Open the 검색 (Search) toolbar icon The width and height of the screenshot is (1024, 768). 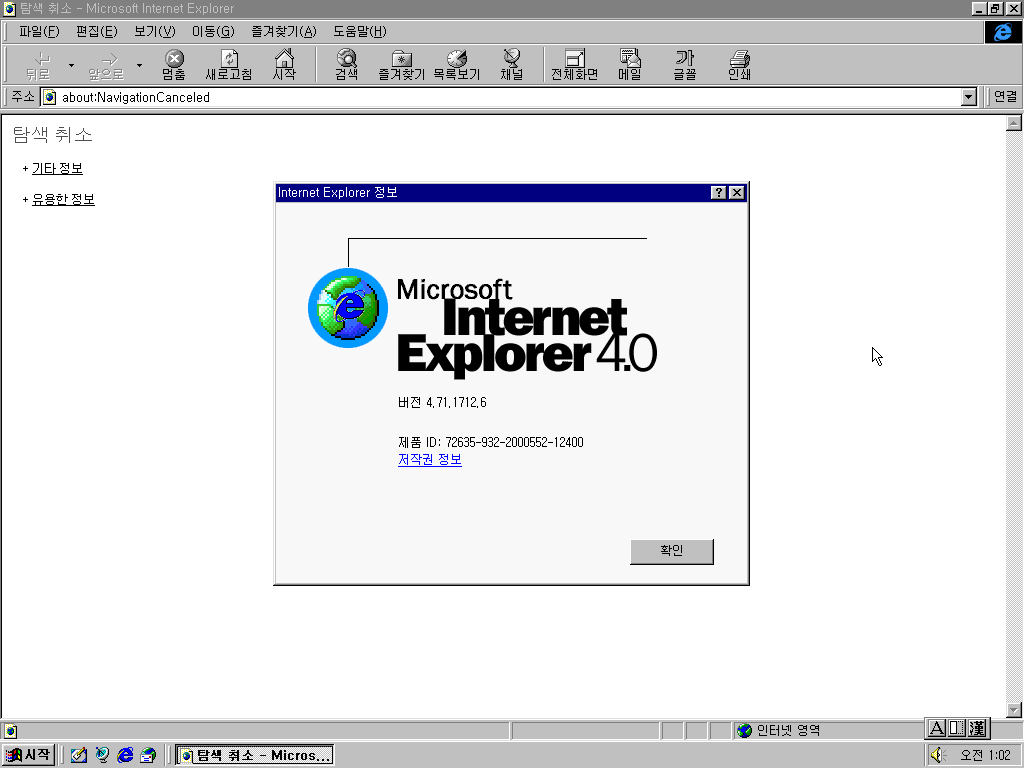(347, 65)
